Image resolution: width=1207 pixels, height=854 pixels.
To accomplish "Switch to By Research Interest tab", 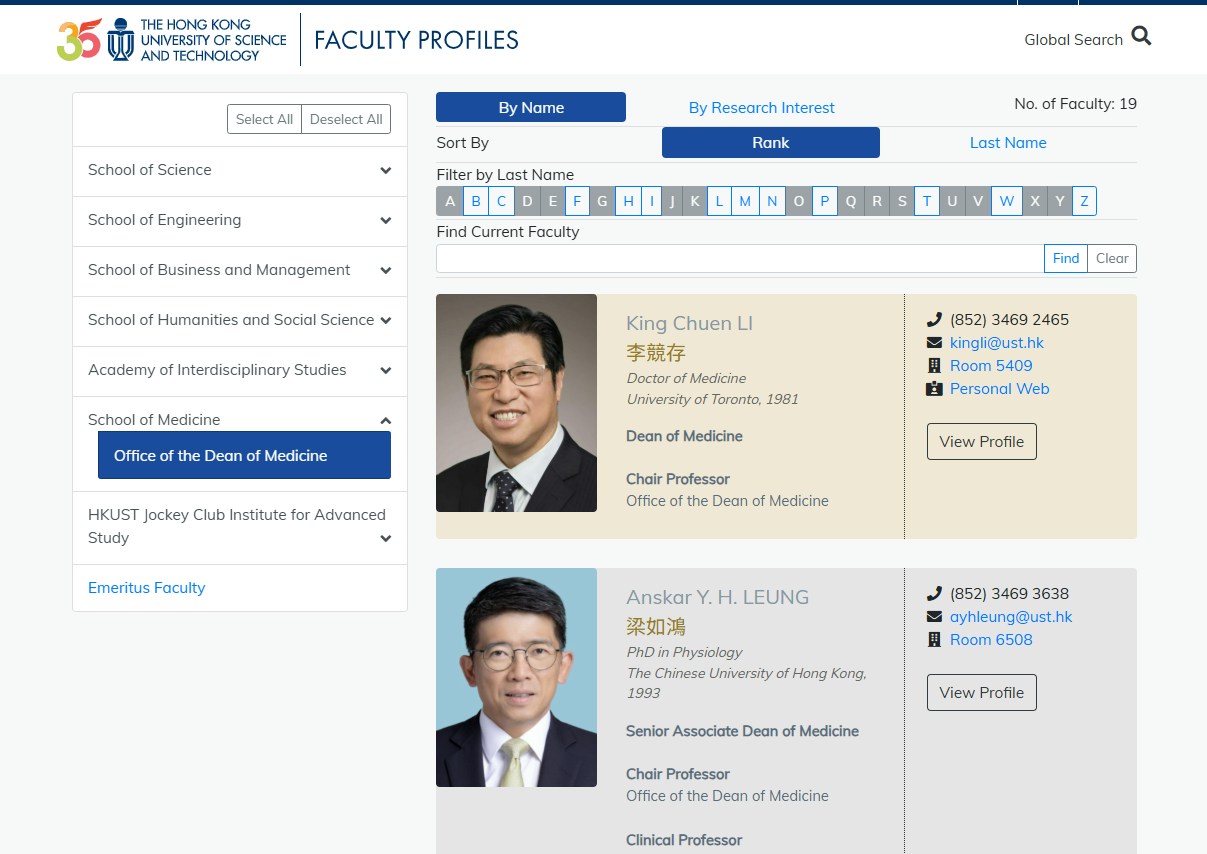I will tap(762, 108).
